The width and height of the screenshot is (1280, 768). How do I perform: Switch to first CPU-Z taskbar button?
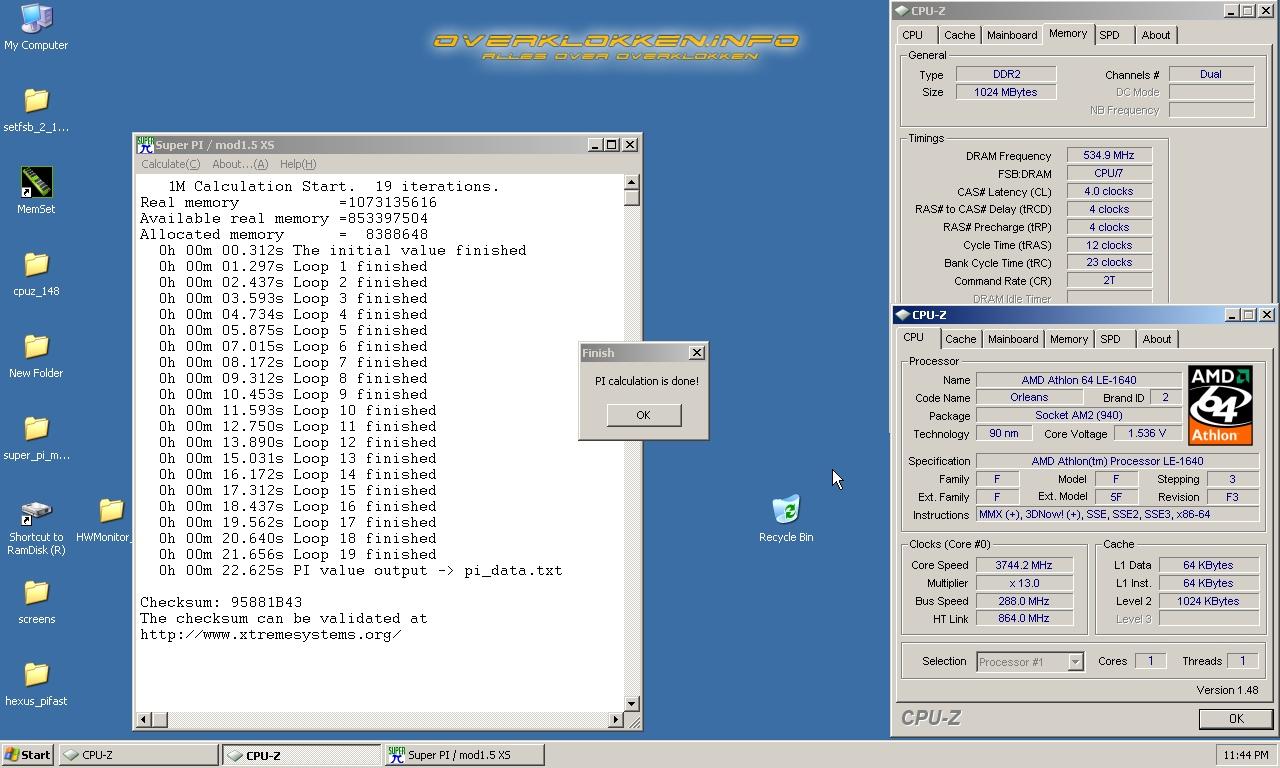tap(139, 755)
